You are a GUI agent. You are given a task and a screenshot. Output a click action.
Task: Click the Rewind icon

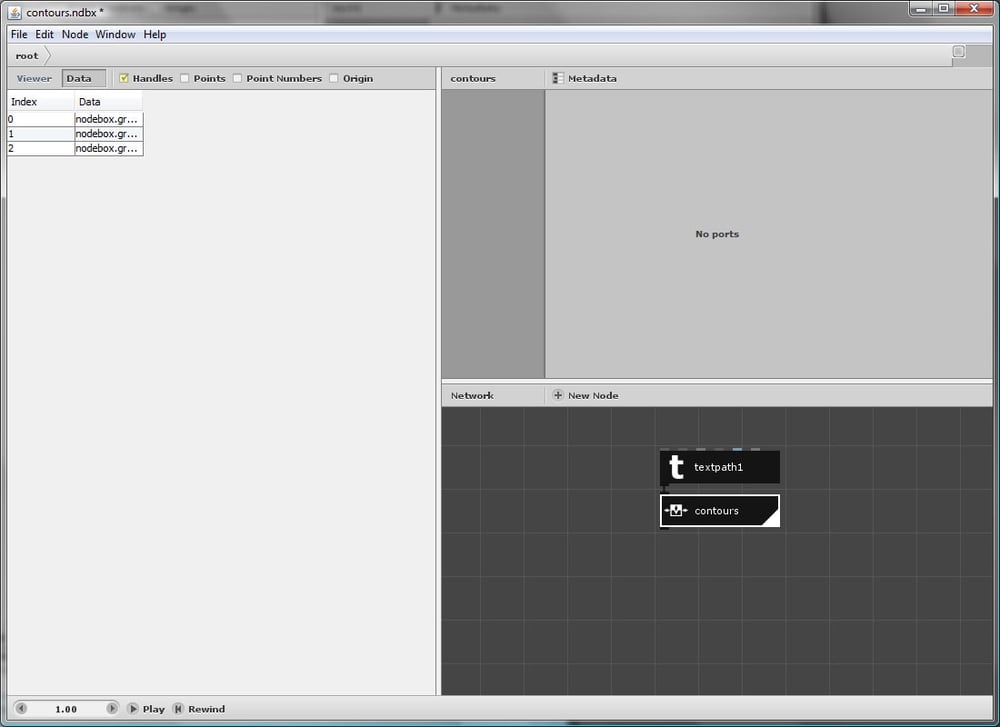(x=179, y=709)
